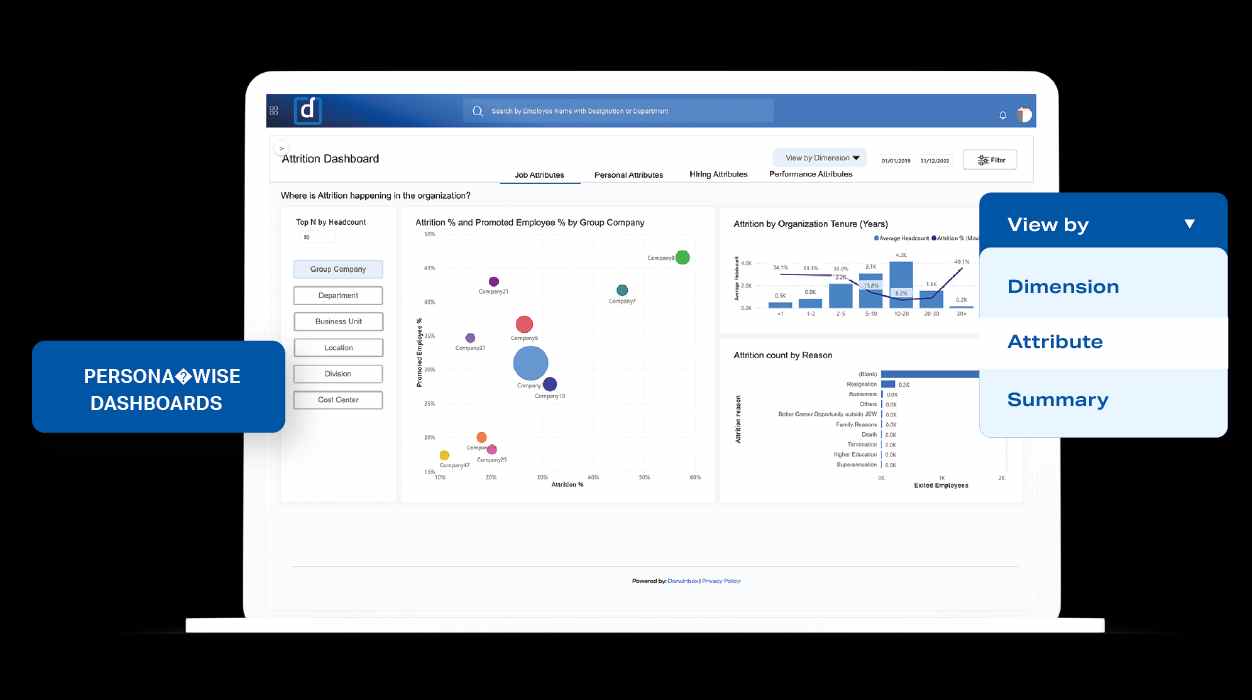Collapse the large View by dropdown arrow
Image resolution: width=1252 pixels, height=700 pixels.
pos(1189,224)
